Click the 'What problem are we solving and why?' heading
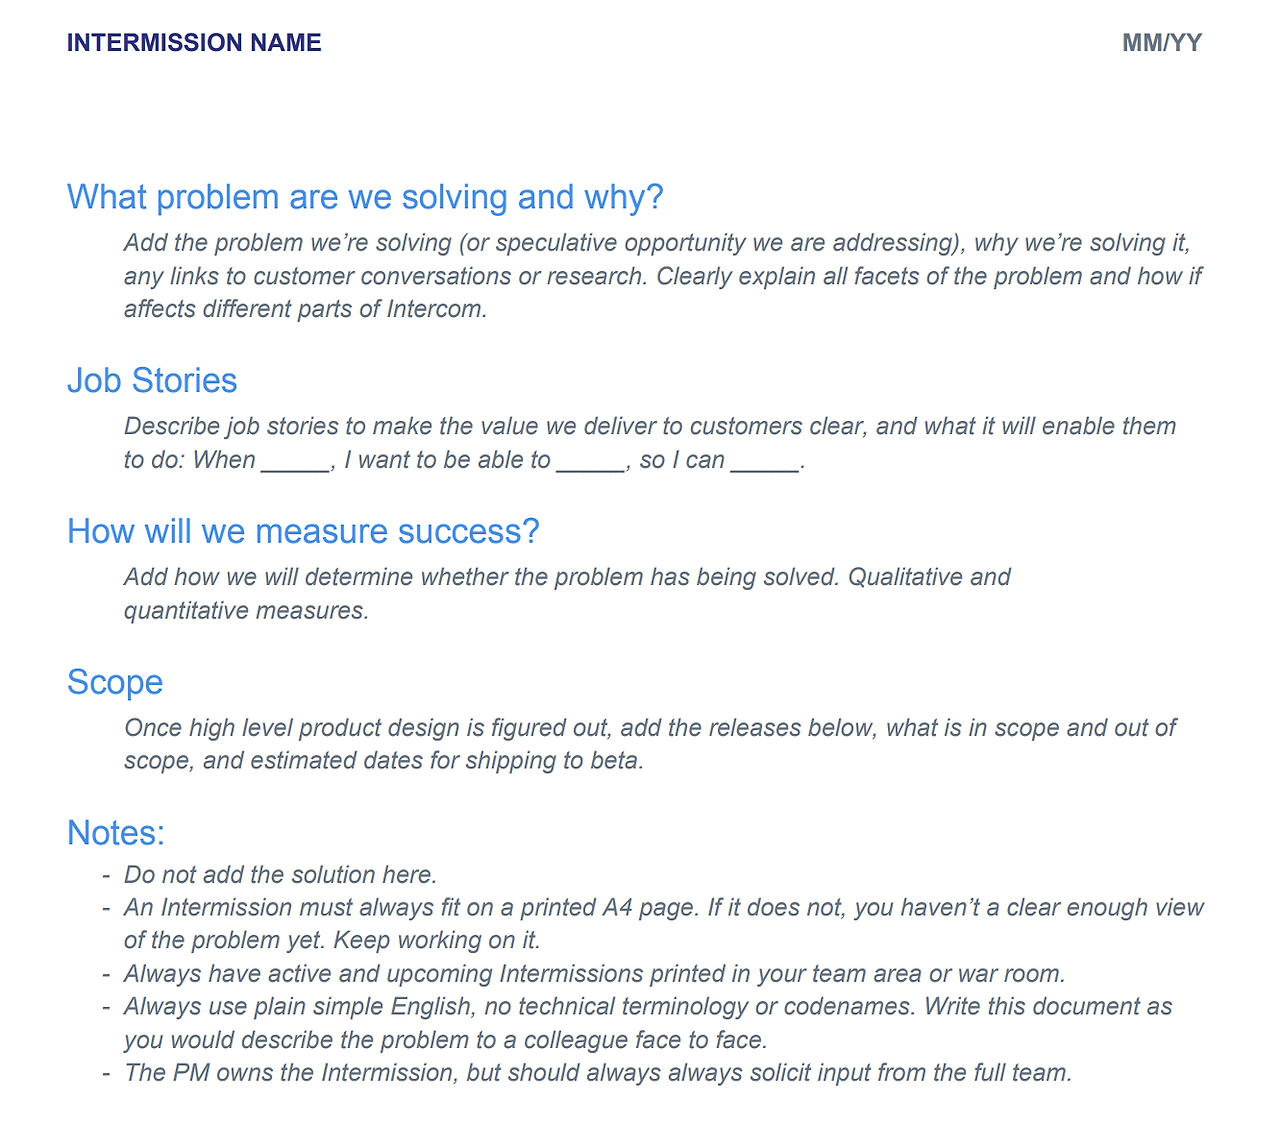Image resolution: width=1280 pixels, height=1124 pixels. point(365,197)
